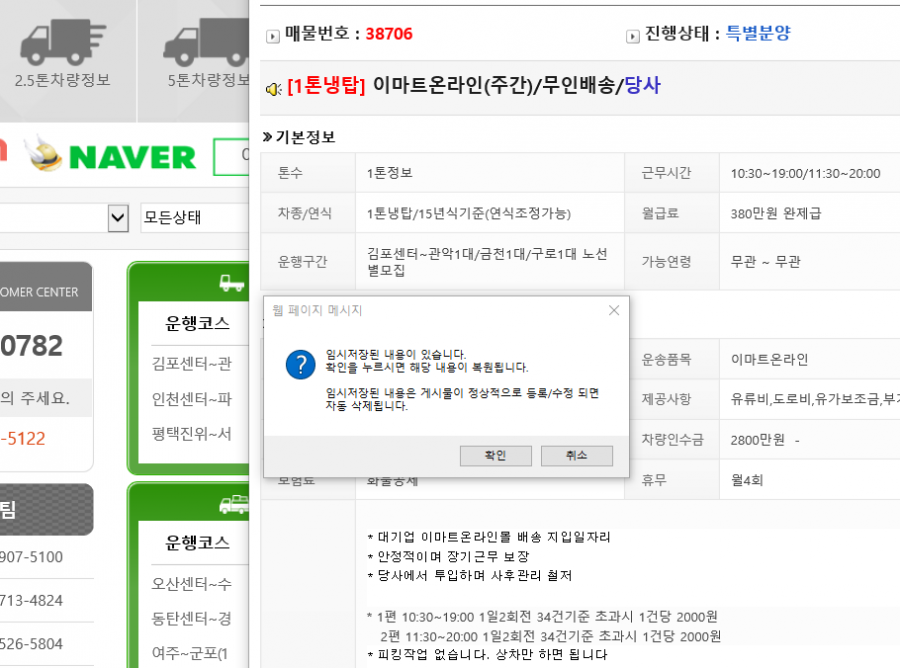
Task: Click the 톤수 label cell
Action: click(x=308, y=173)
